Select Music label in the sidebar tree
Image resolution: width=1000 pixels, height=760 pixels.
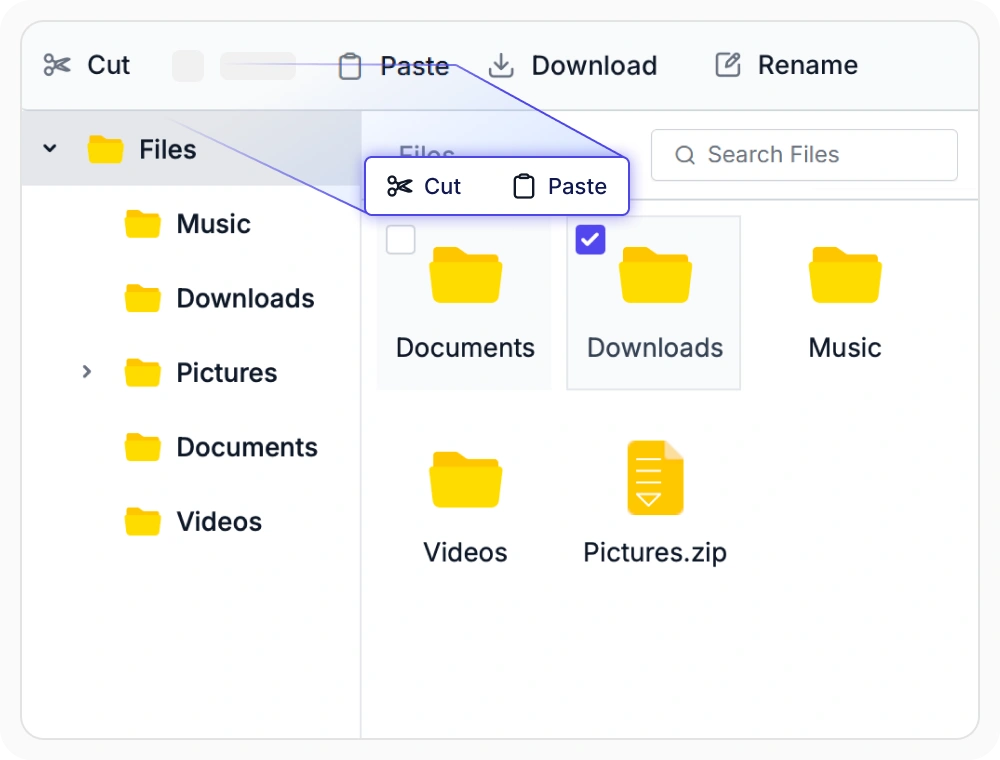pos(214,224)
